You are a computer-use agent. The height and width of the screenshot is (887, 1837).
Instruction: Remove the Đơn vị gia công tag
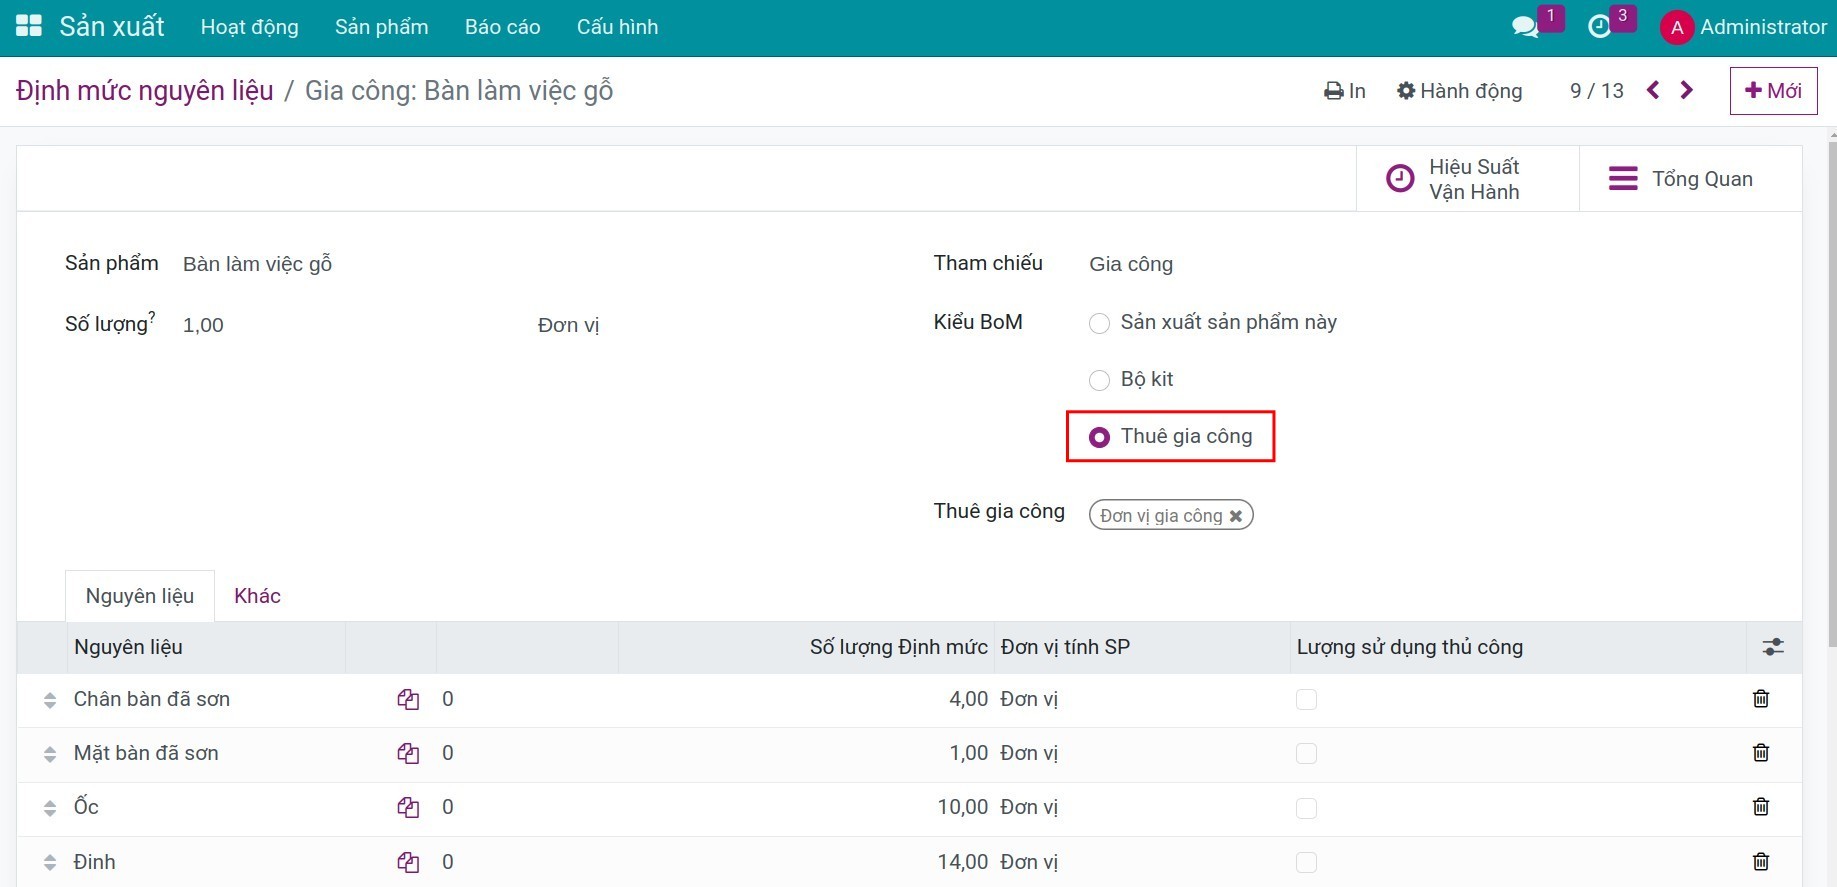tap(1236, 516)
